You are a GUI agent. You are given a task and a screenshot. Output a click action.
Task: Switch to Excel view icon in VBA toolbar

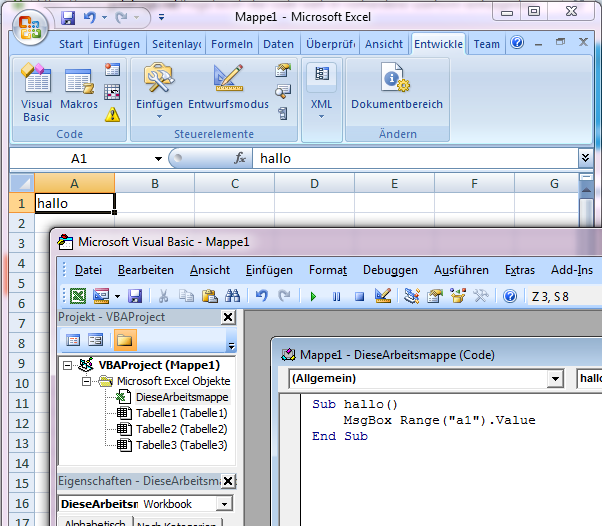point(78,296)
